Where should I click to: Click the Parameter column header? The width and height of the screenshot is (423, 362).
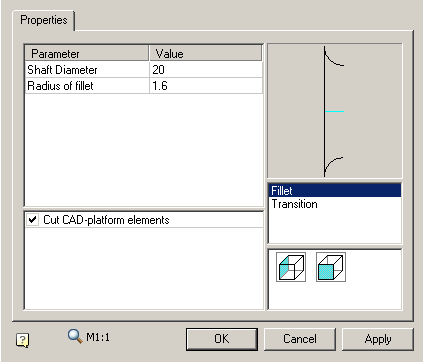pyautogui.click(x=87, y=53)
